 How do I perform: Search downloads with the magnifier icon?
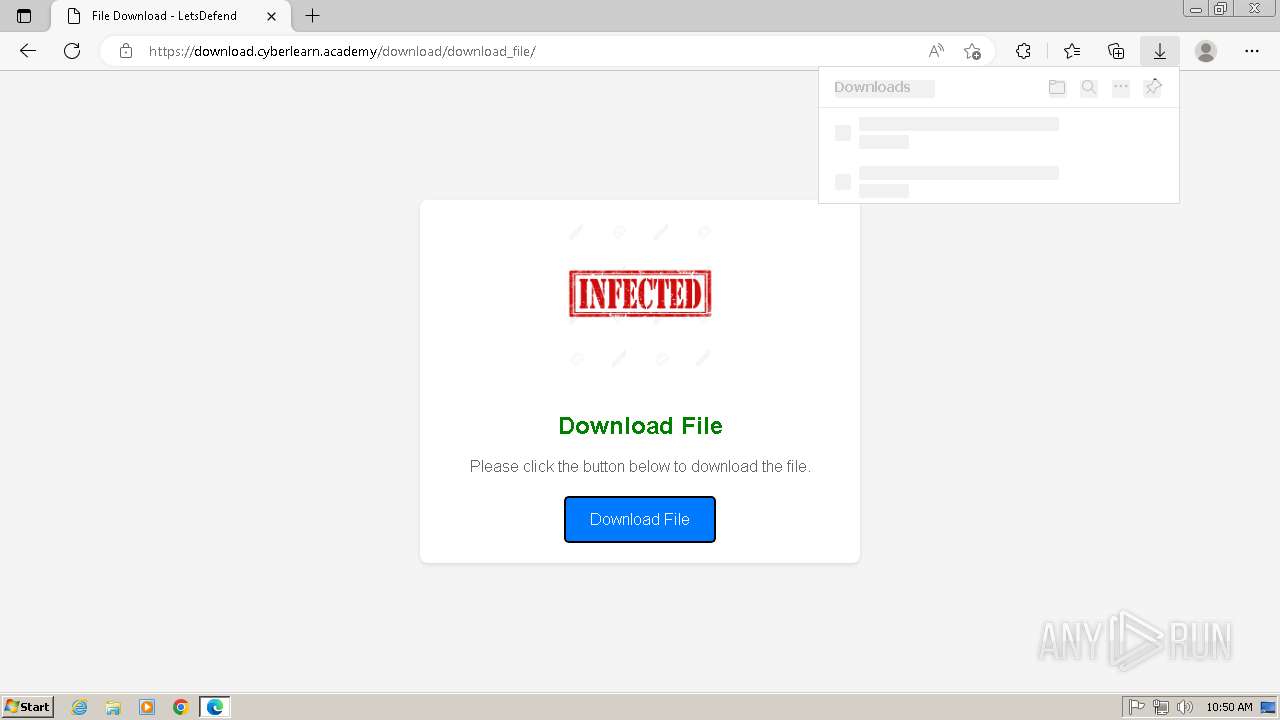point(1089,88)
